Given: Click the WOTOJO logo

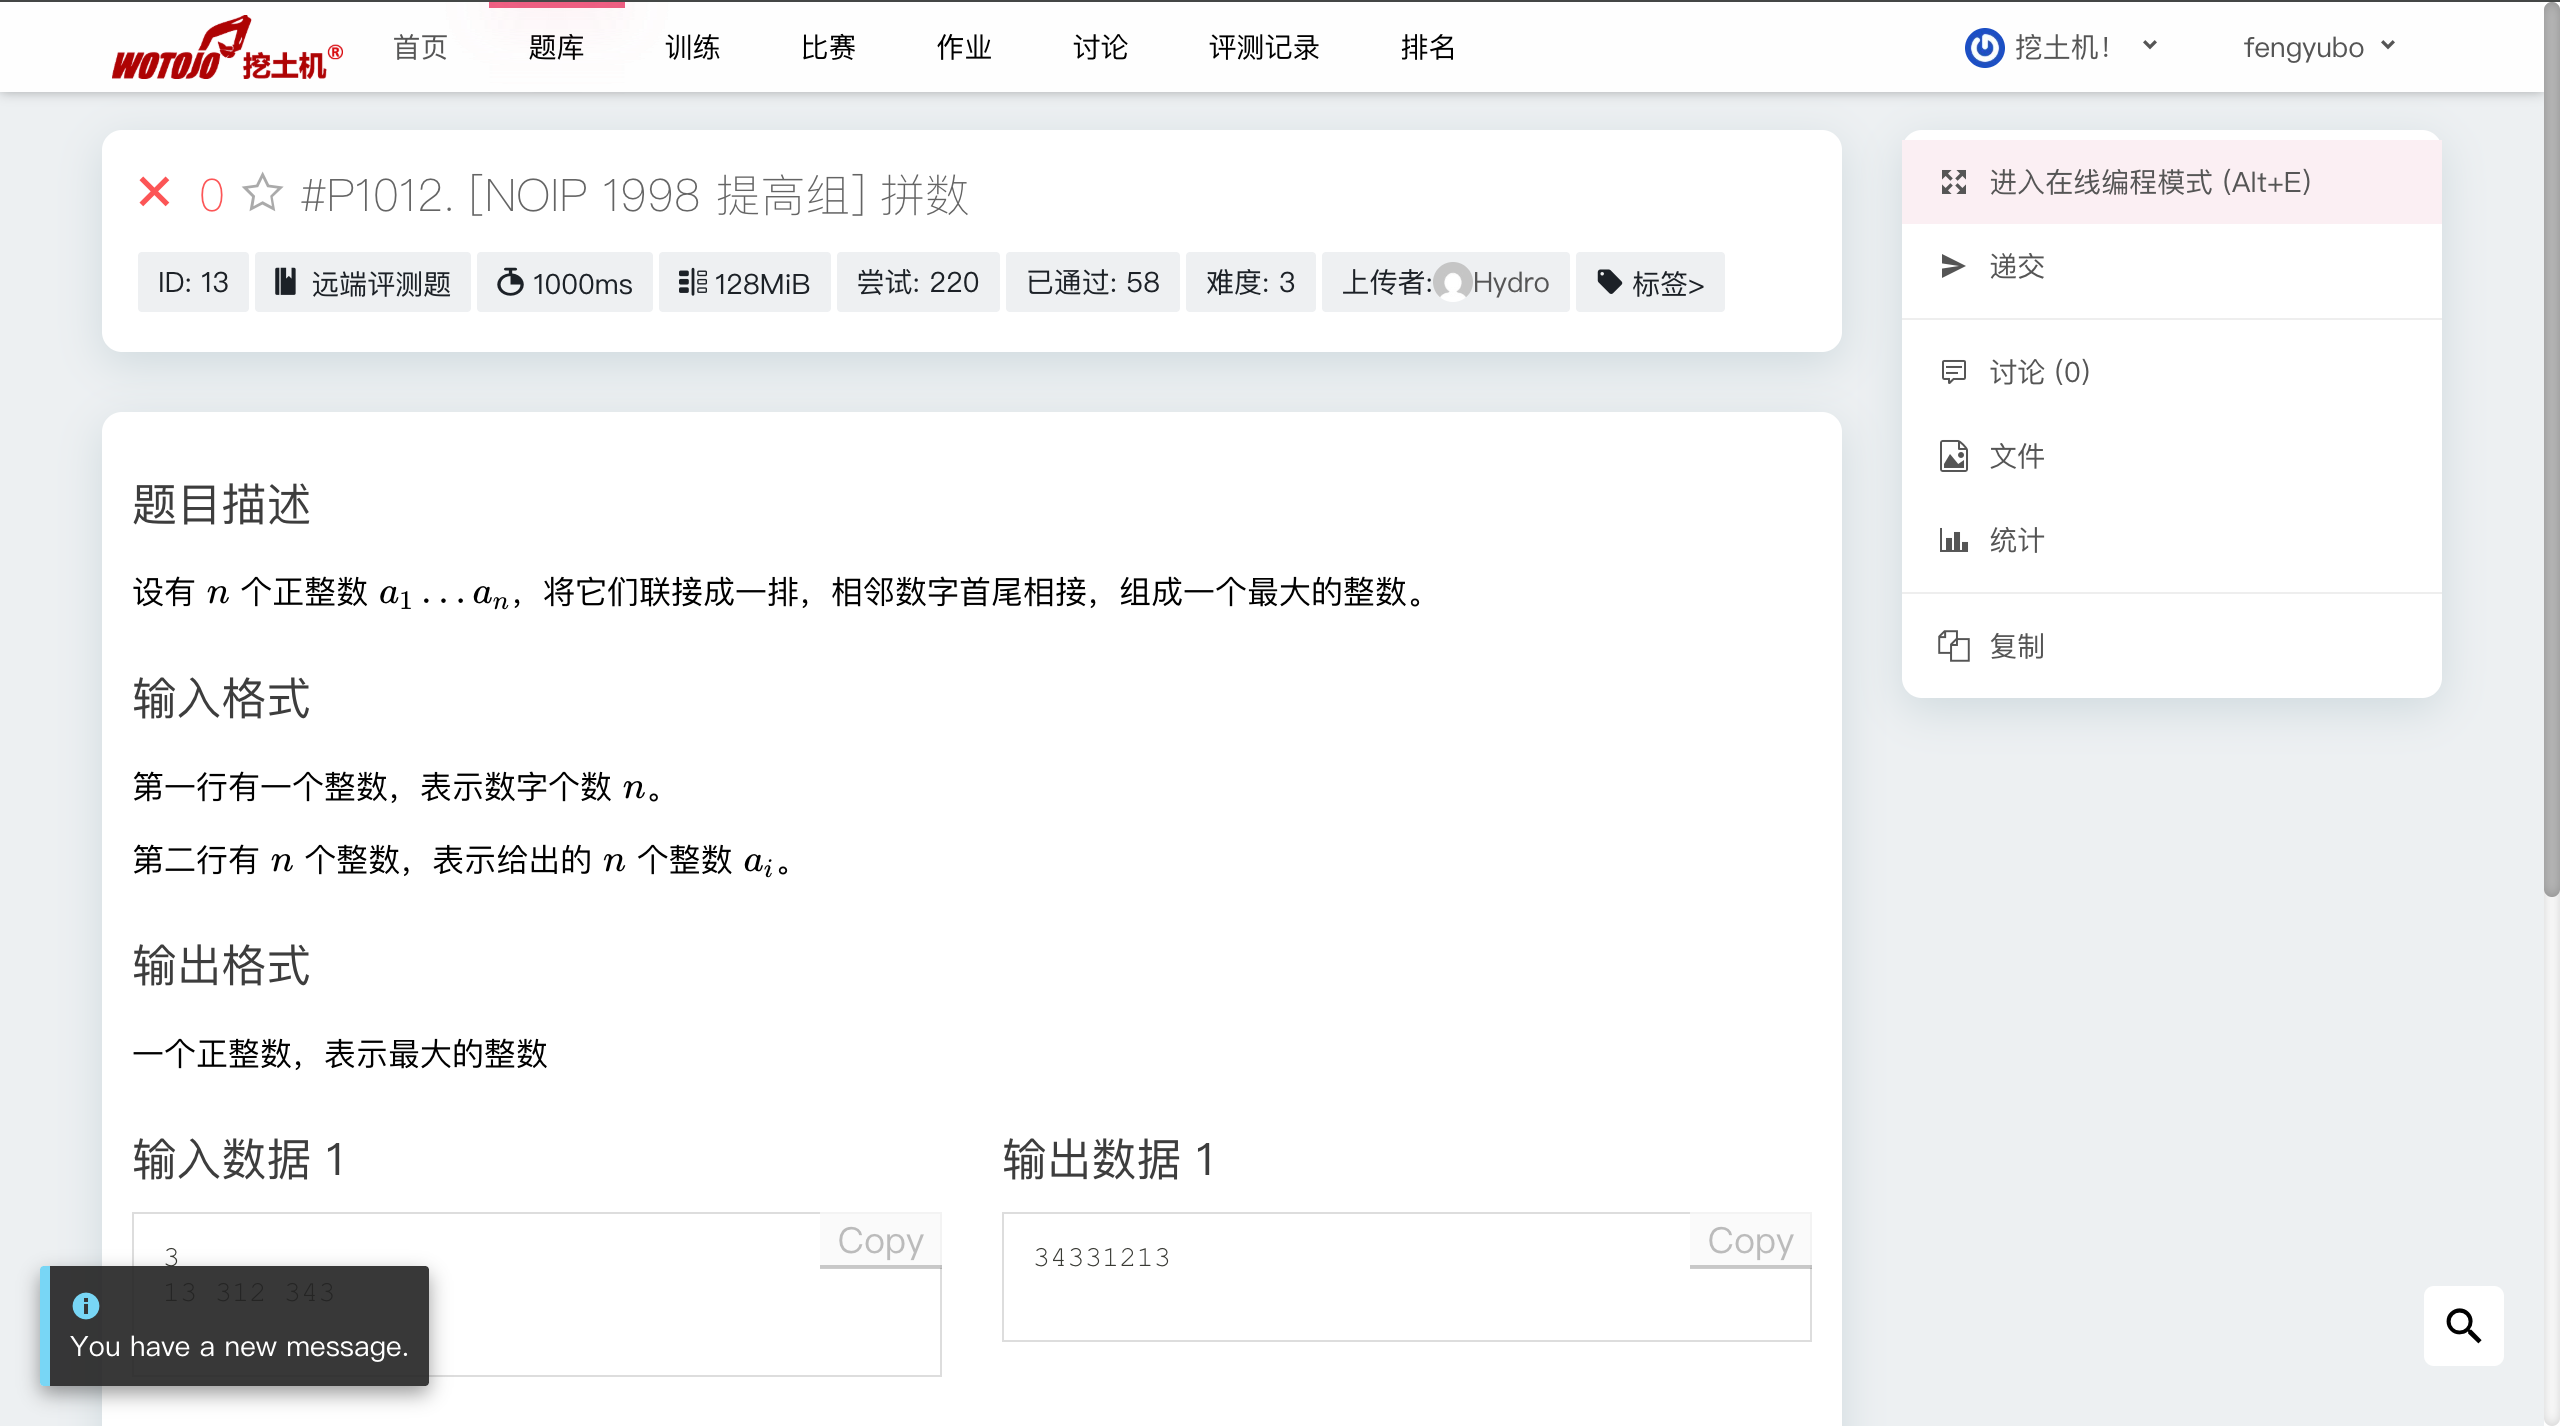Looking at the screenshot, I should coord(226,48).
